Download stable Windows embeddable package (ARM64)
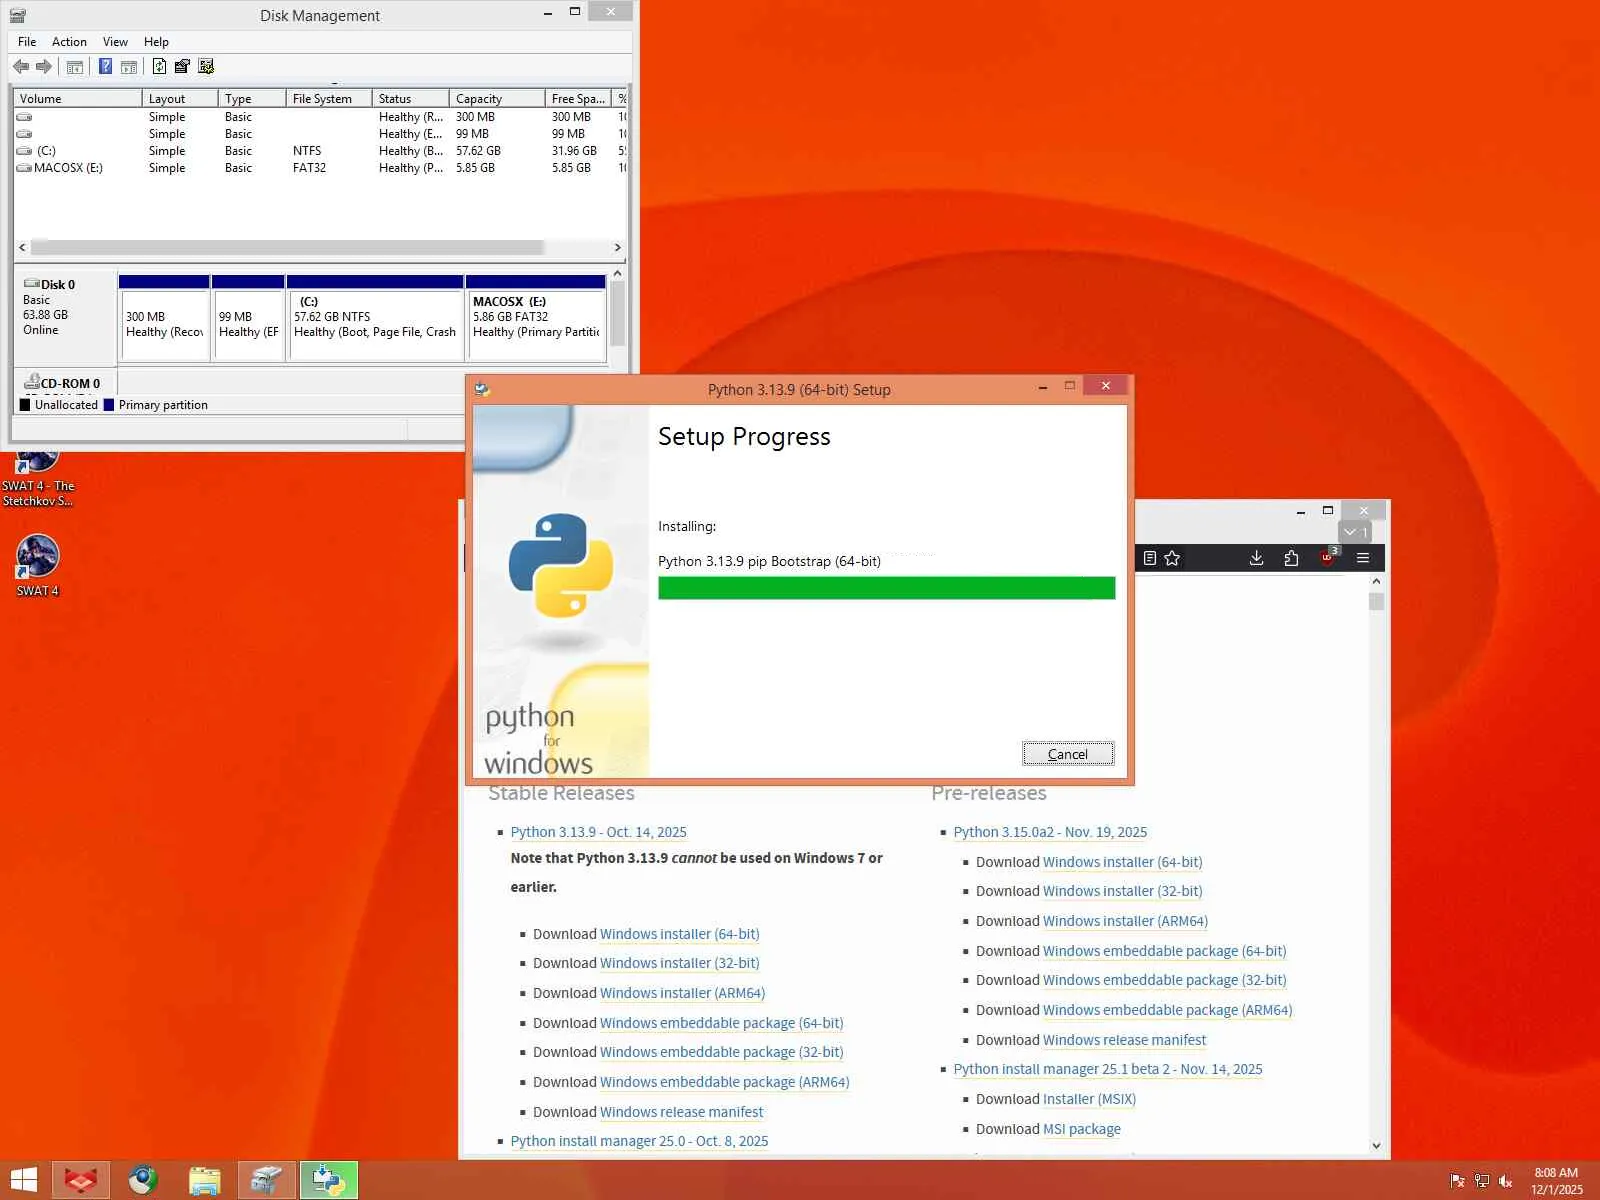This screenshot has width=1600, height=1200. (x=724, y=1082)
